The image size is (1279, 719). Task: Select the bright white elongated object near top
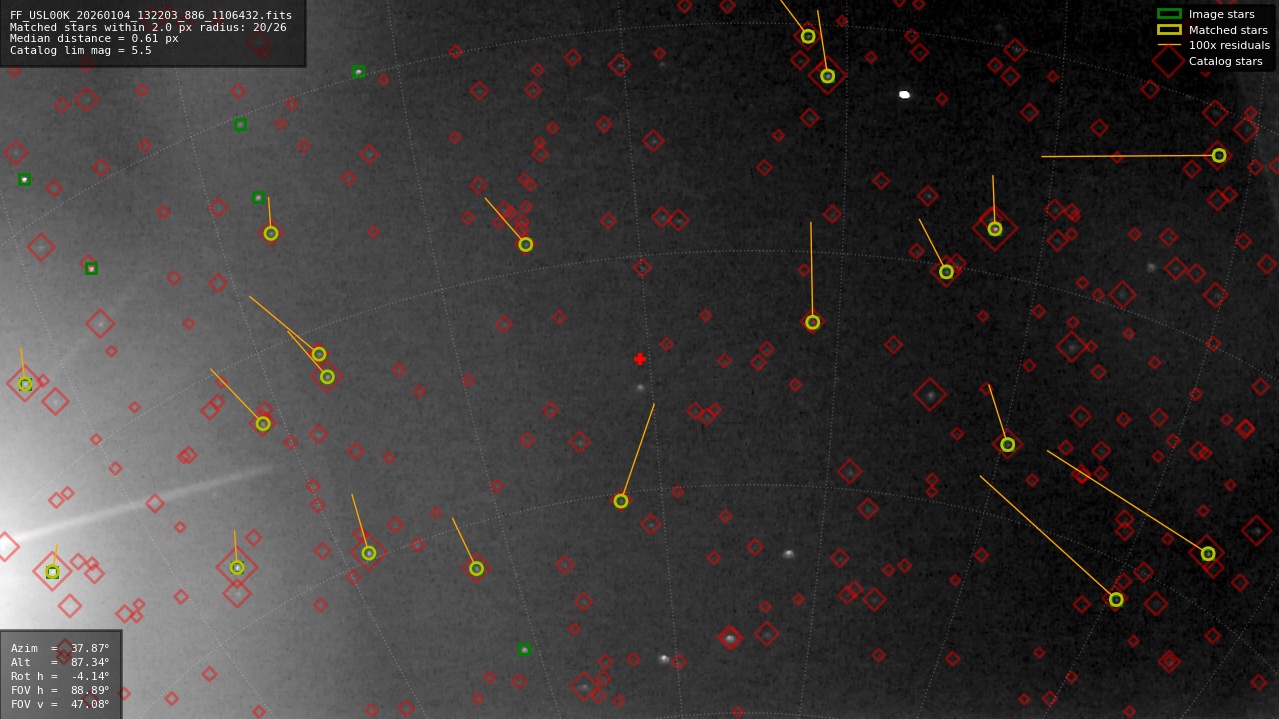904,95
